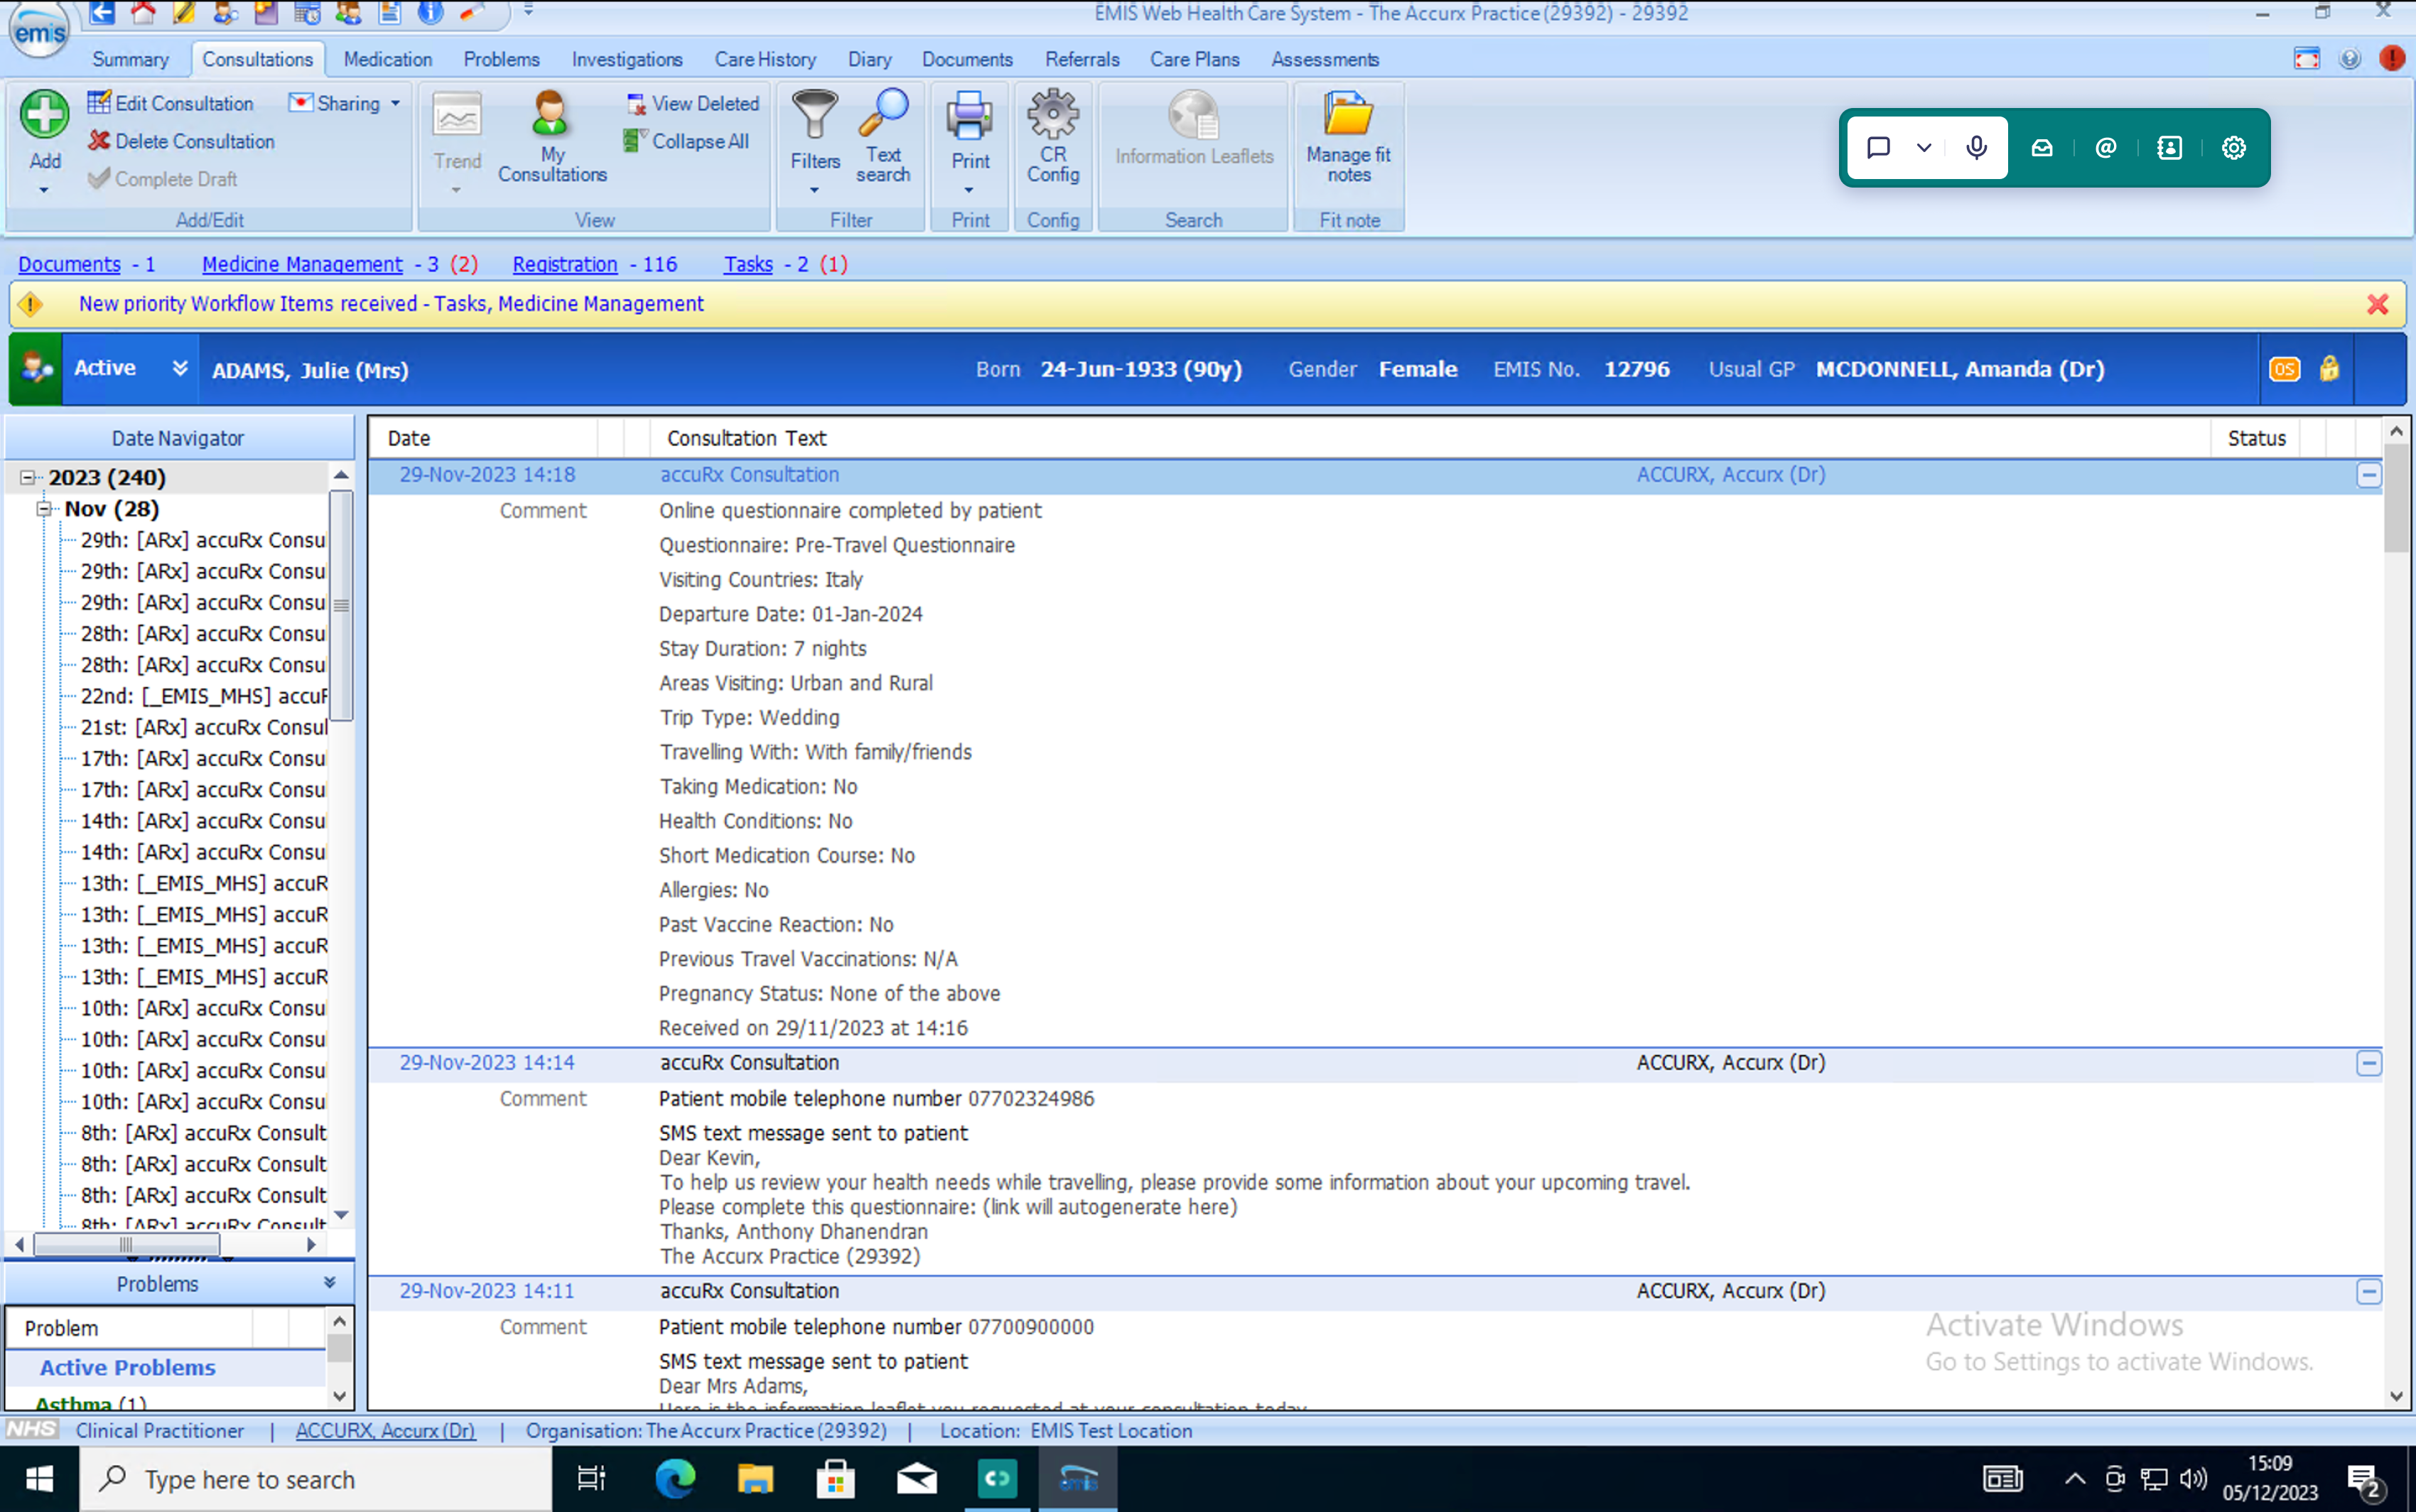
Task: Open Accurx message options chevron
Action: [x=1924, y=148]
